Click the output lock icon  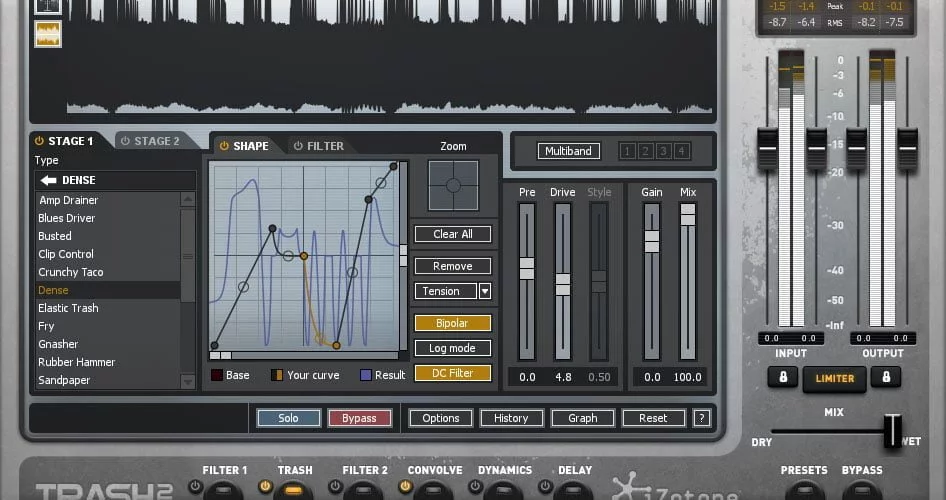pyautogui.click(x=886, y=377)
